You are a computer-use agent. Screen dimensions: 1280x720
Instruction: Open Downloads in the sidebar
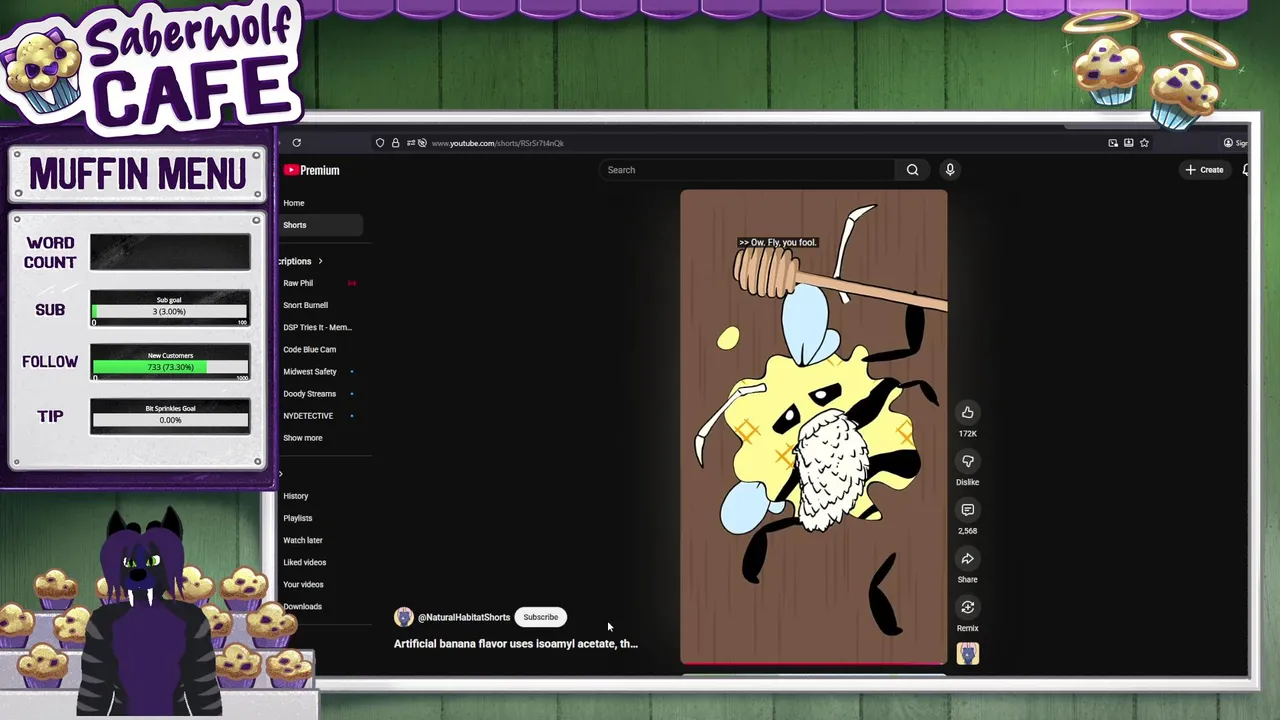click(x=302, y=606)
